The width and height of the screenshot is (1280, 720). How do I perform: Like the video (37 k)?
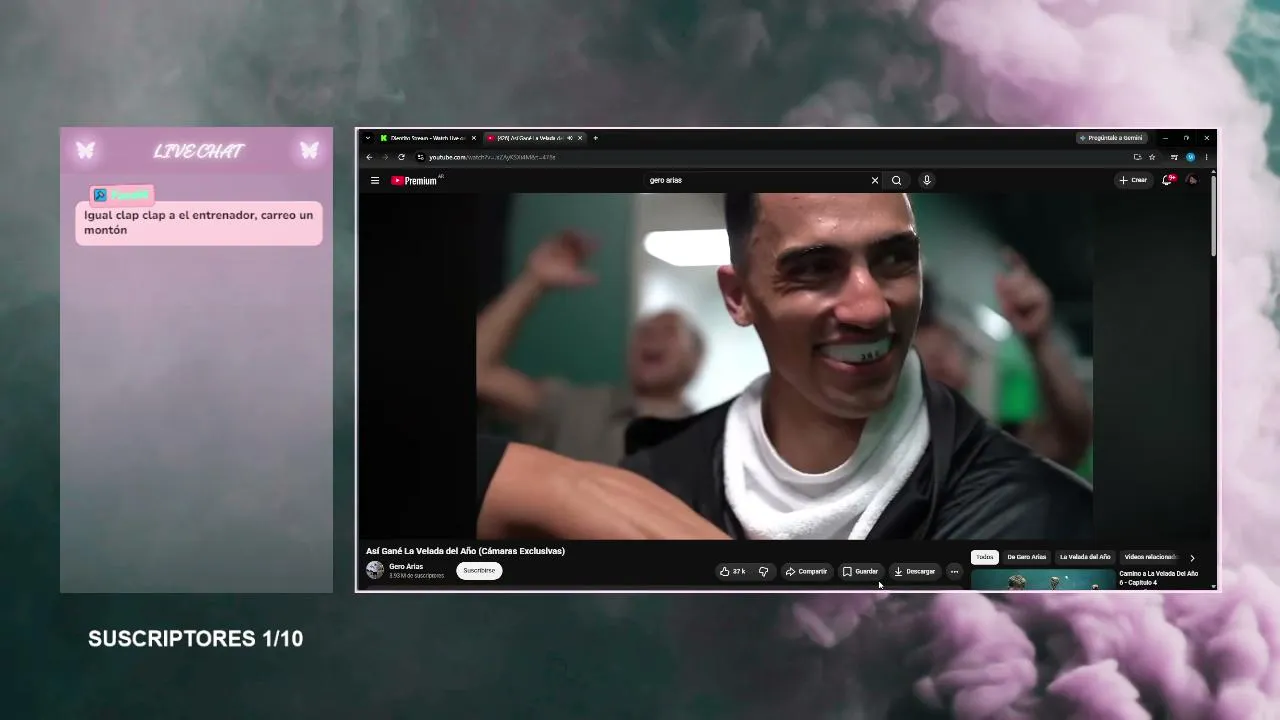(733, 572)
